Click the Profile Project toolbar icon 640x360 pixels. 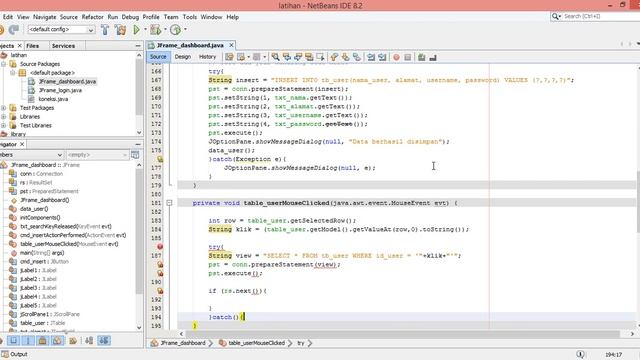pos(176,29)
